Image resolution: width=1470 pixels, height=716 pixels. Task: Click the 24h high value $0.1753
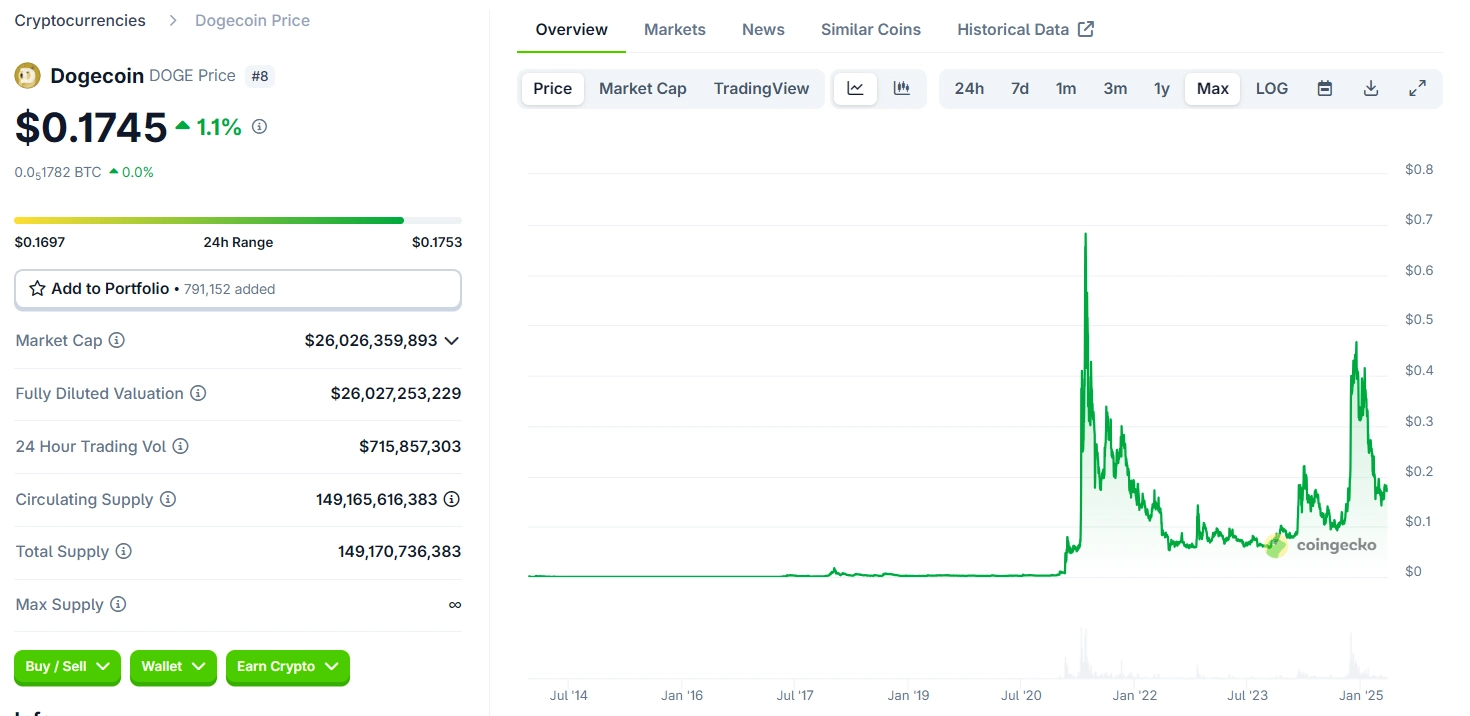tap(437, 242)
